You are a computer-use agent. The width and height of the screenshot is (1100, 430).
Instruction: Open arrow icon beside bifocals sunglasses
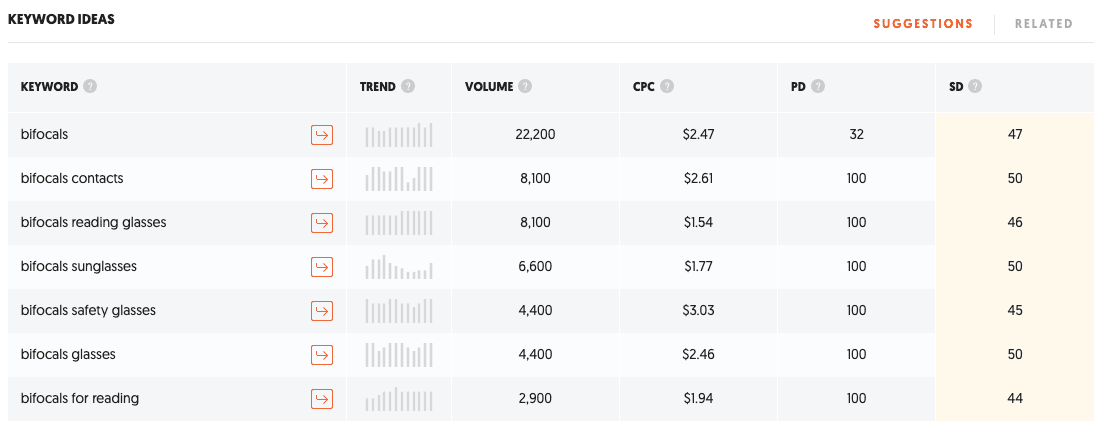pos(322,267)
